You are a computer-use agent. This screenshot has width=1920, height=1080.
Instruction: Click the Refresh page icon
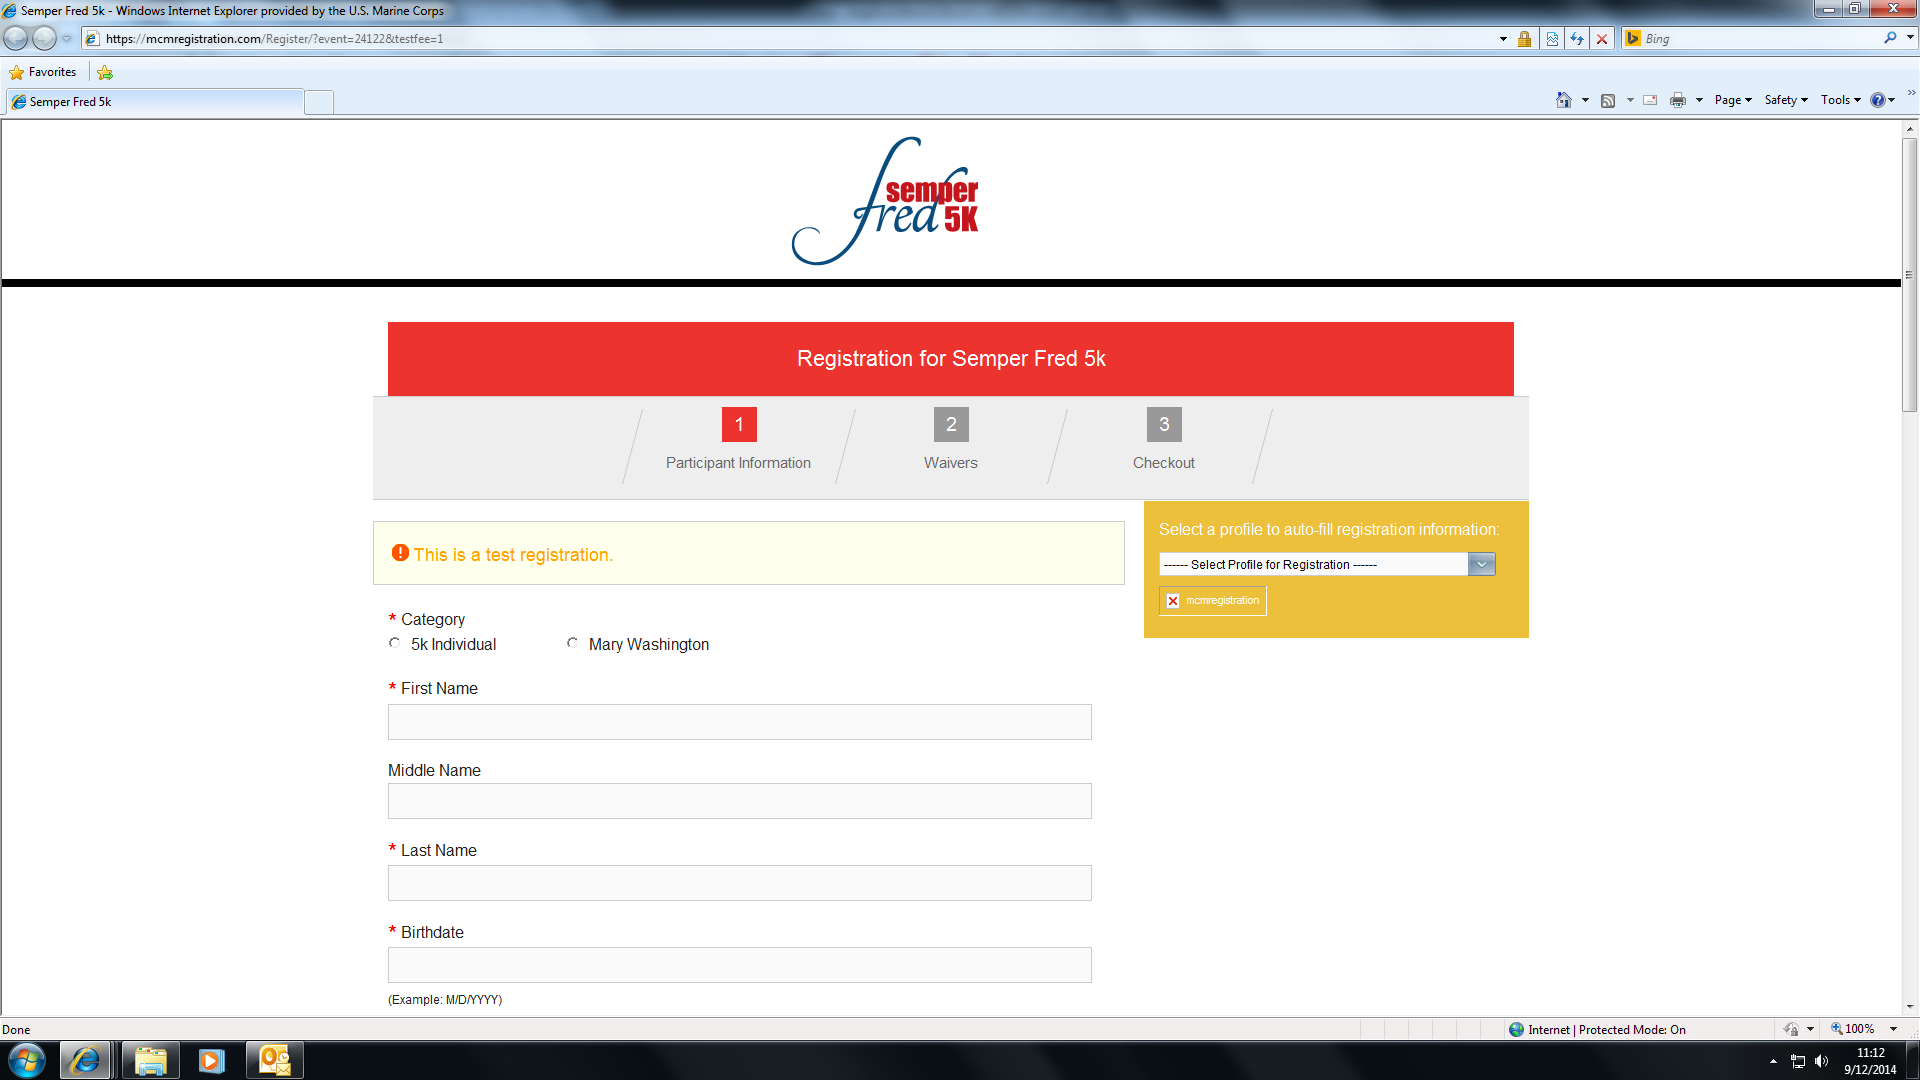click(1577, 39)
